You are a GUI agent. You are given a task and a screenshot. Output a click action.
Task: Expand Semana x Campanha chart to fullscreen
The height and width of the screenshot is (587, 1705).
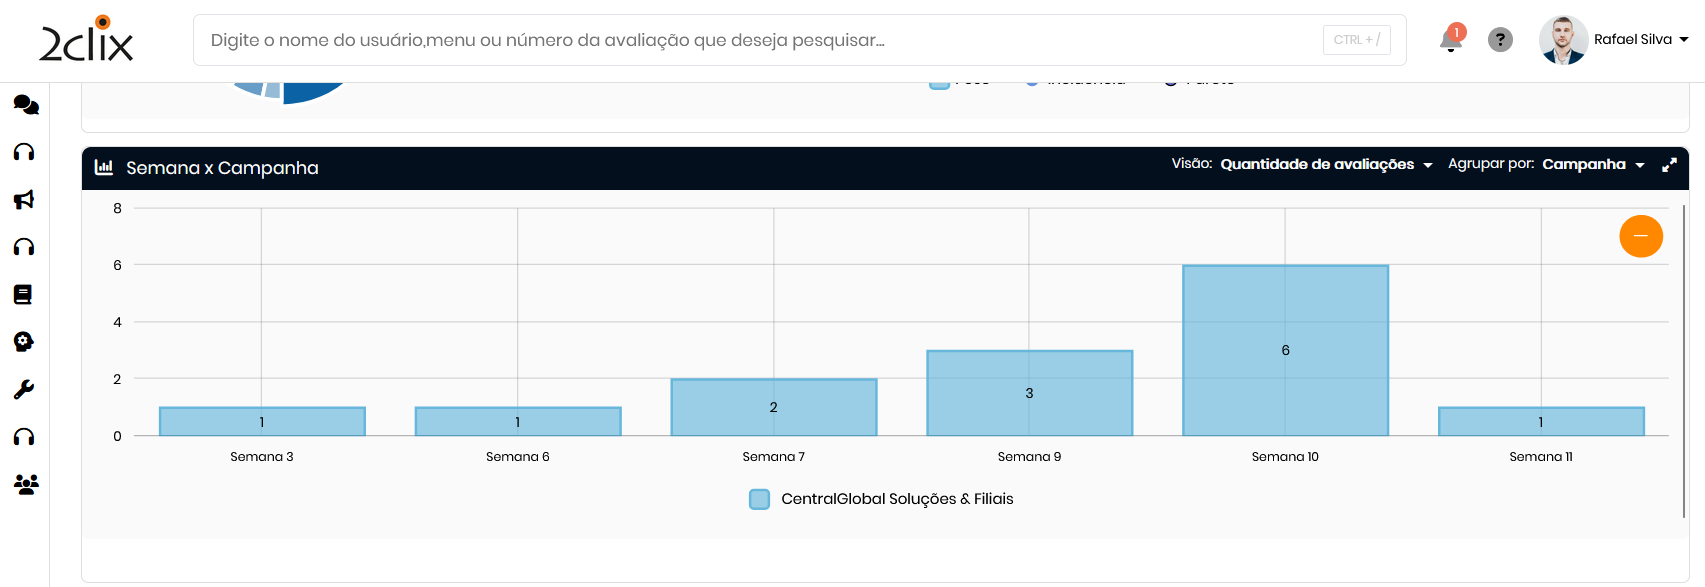pos(1669,165)
